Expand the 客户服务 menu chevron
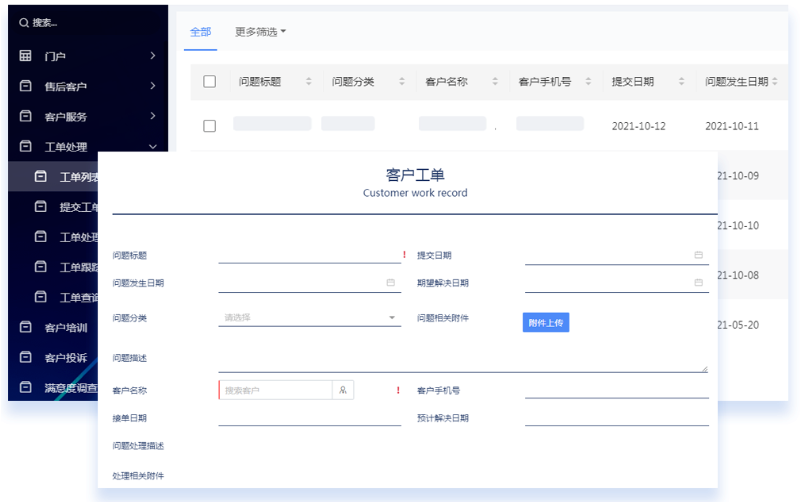This screenshot has width=802, height=502. click(152, 116)
